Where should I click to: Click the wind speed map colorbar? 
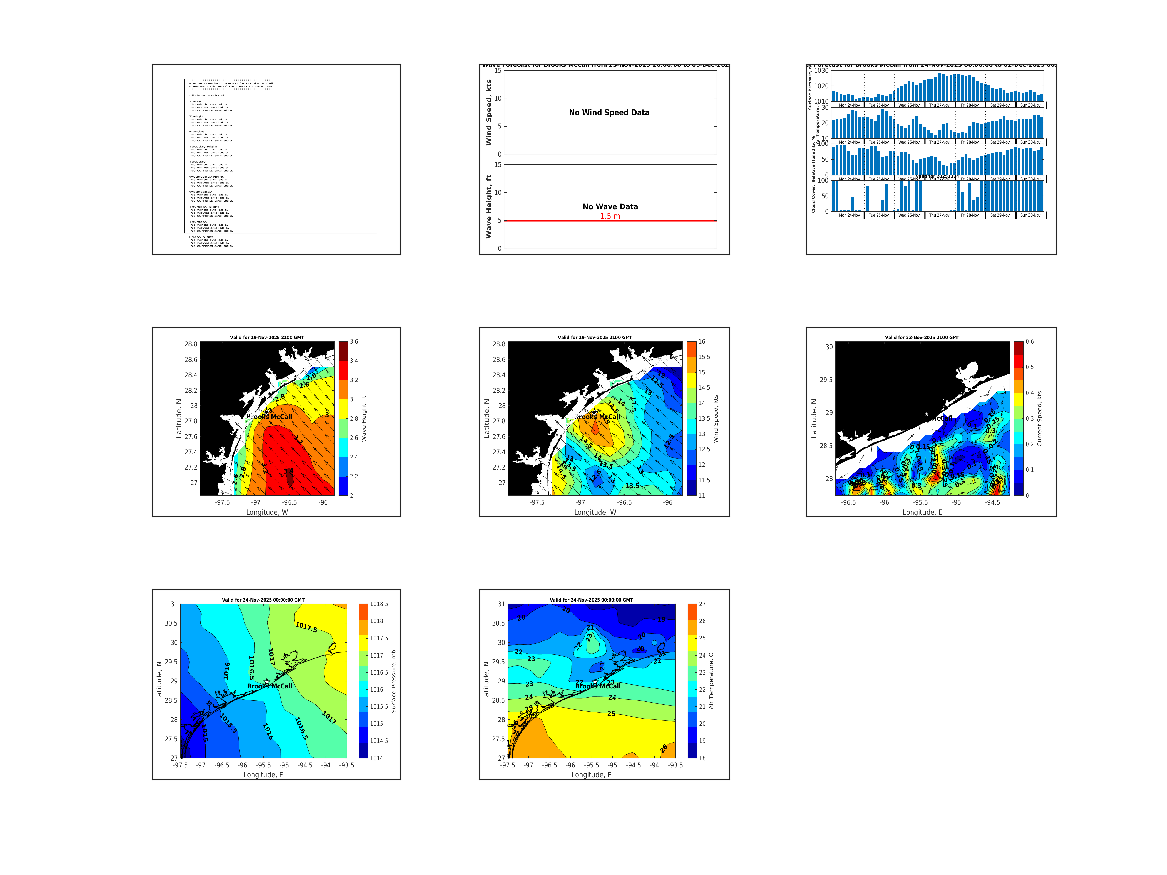coord(690,418)
